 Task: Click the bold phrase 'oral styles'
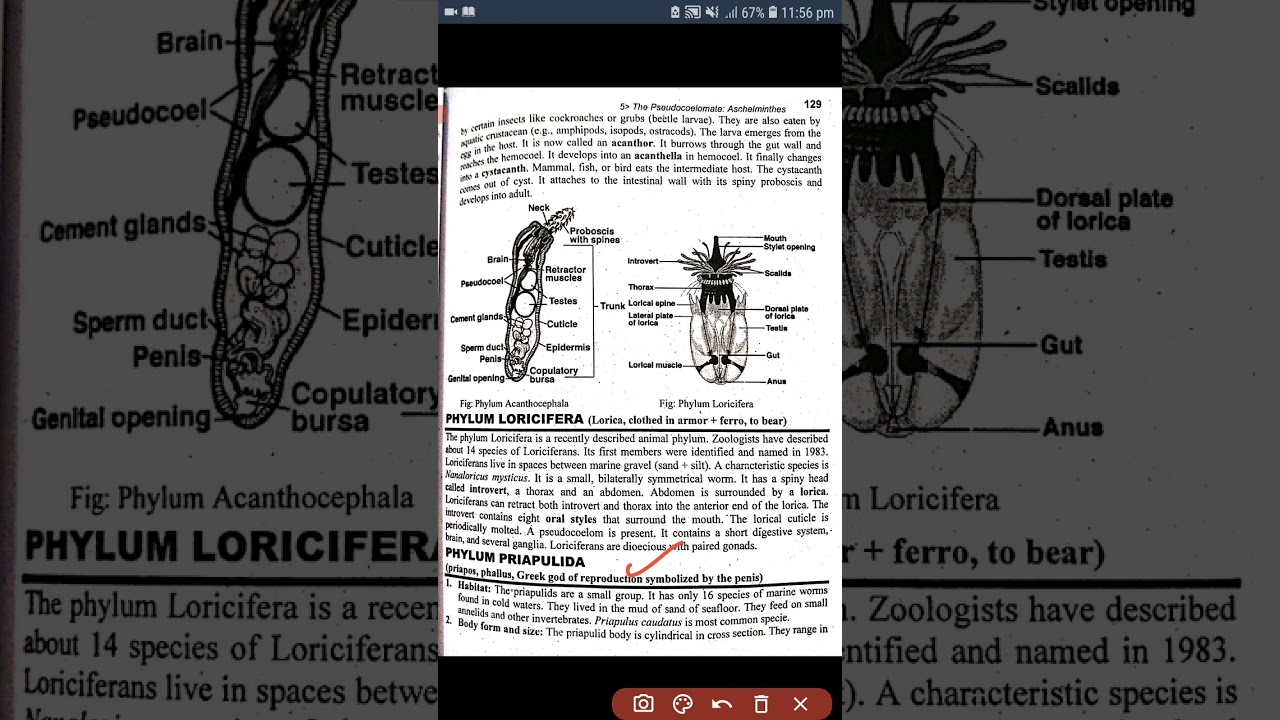[x=570, y=519]
